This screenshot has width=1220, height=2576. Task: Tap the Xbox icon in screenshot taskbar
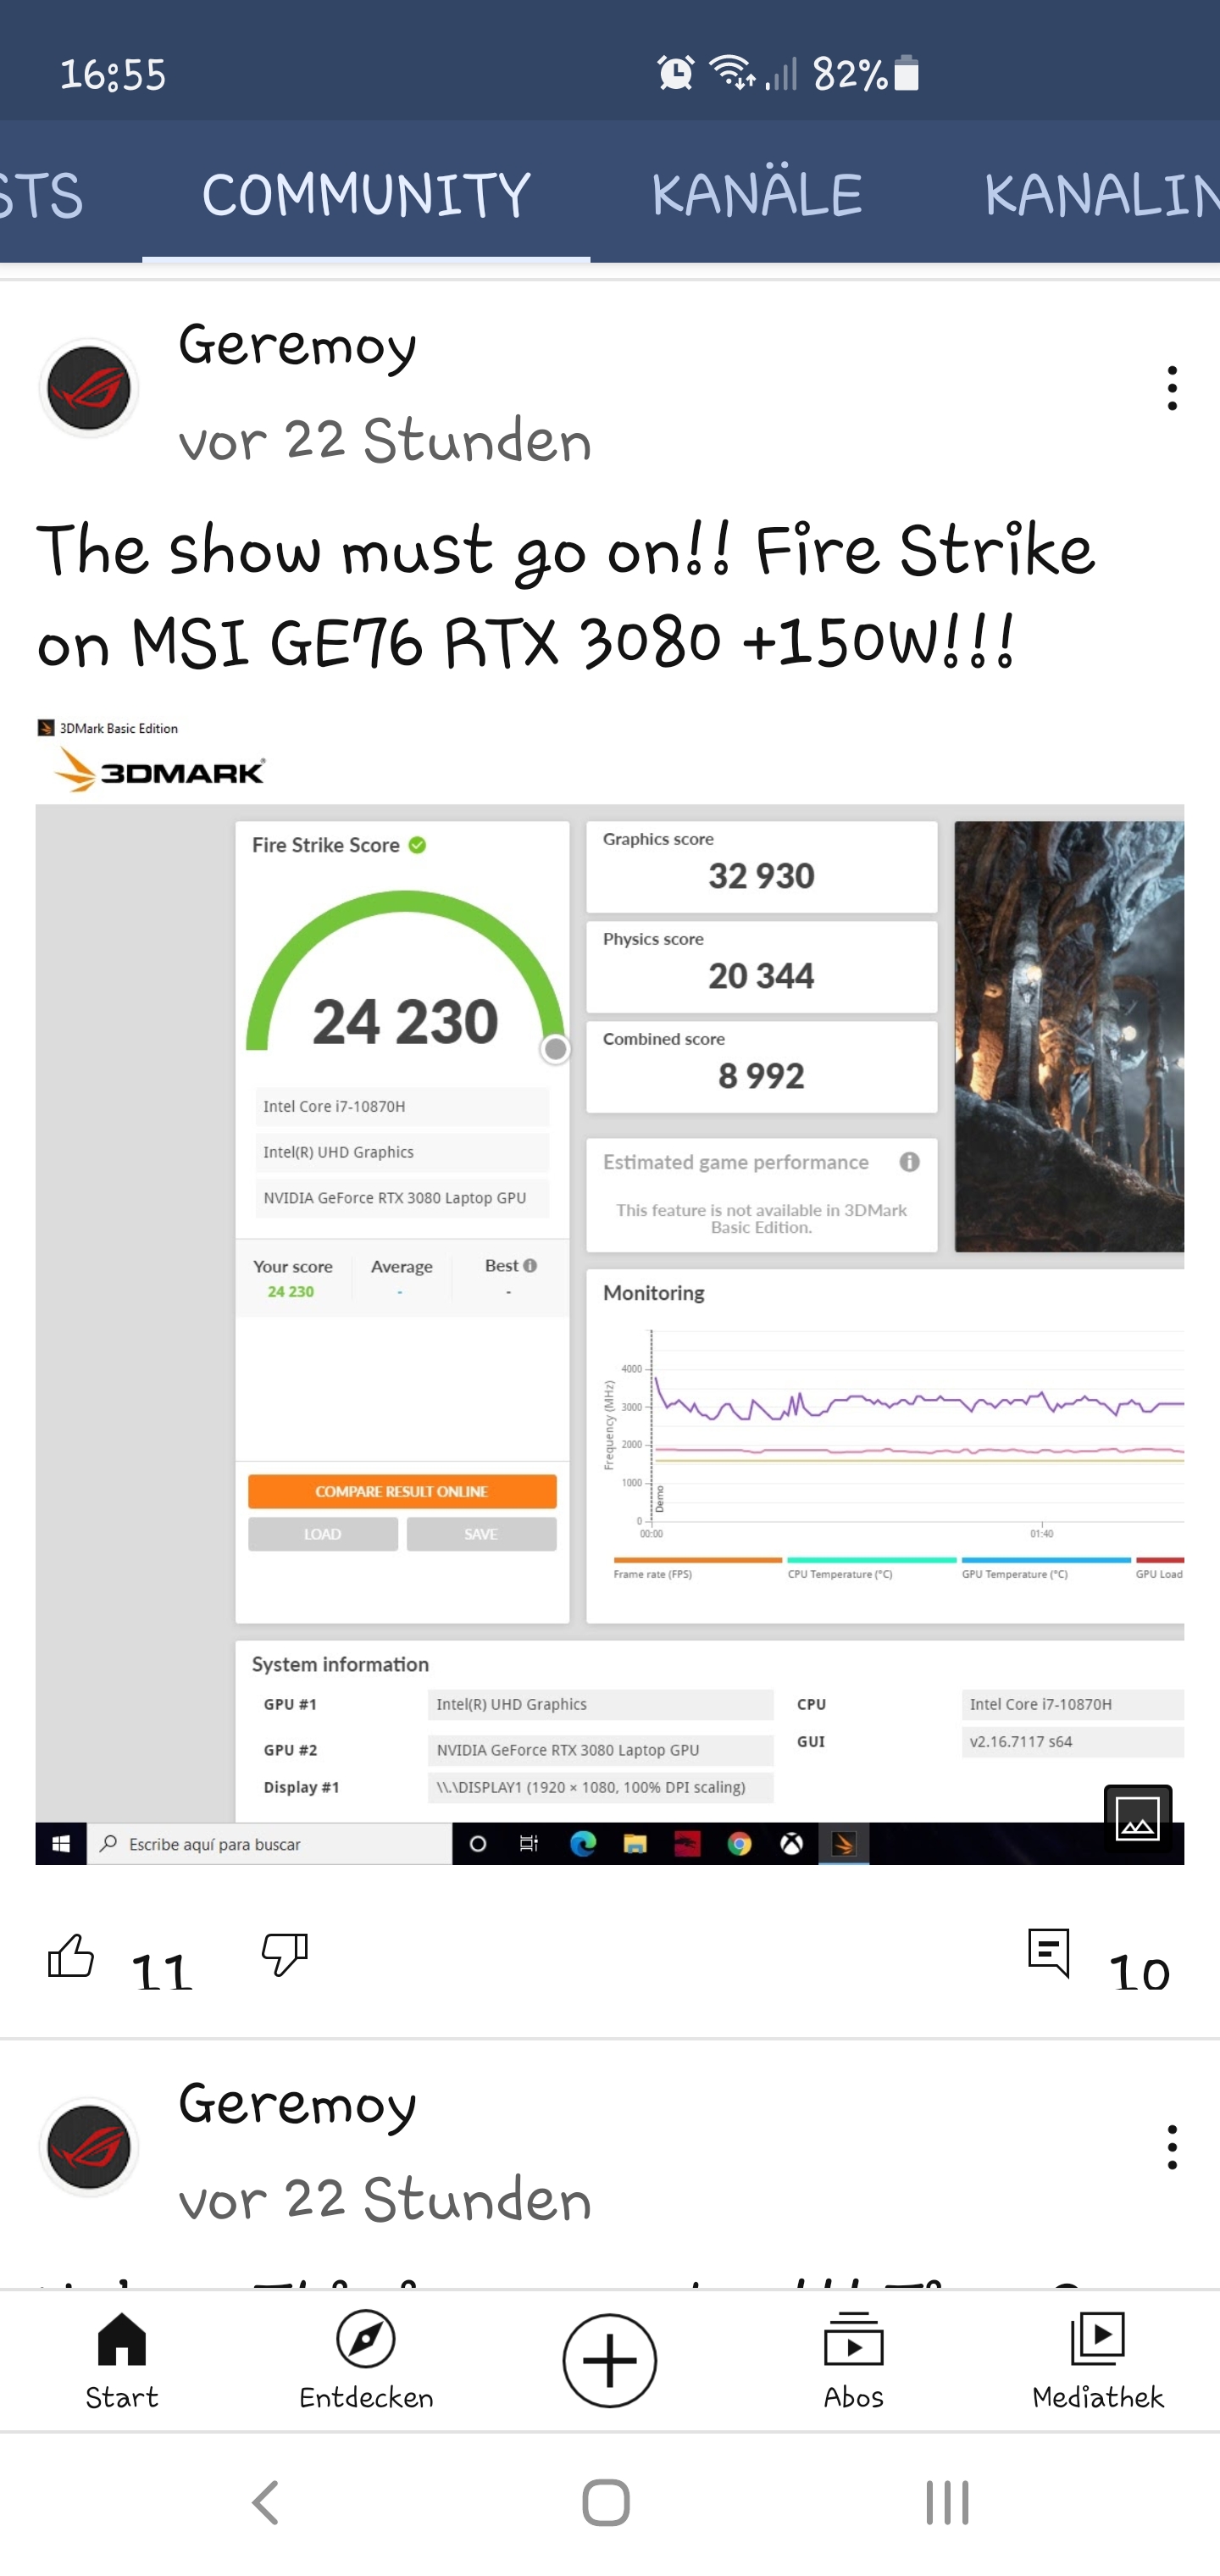791,1843
